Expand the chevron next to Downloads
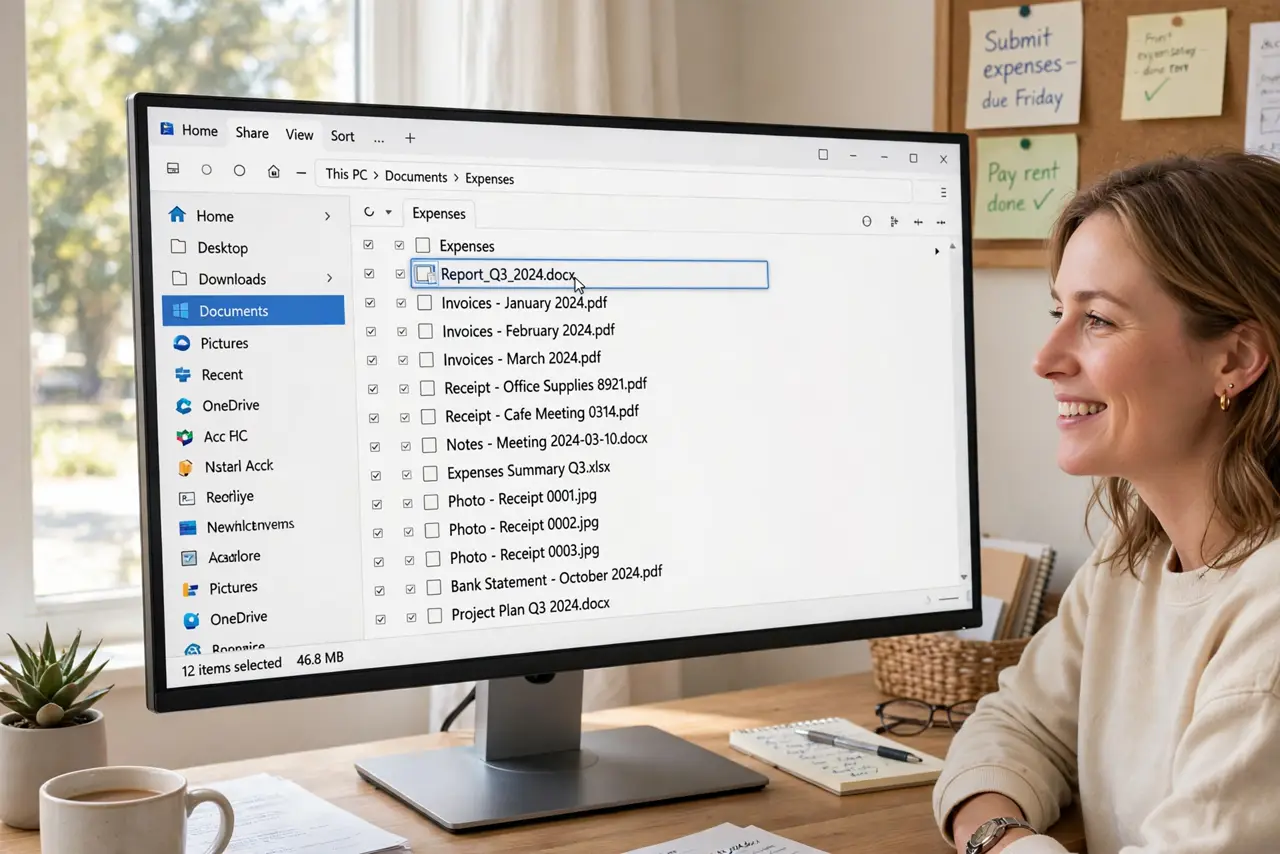Screen dimensions: 1280x854 tap(330, 278)
